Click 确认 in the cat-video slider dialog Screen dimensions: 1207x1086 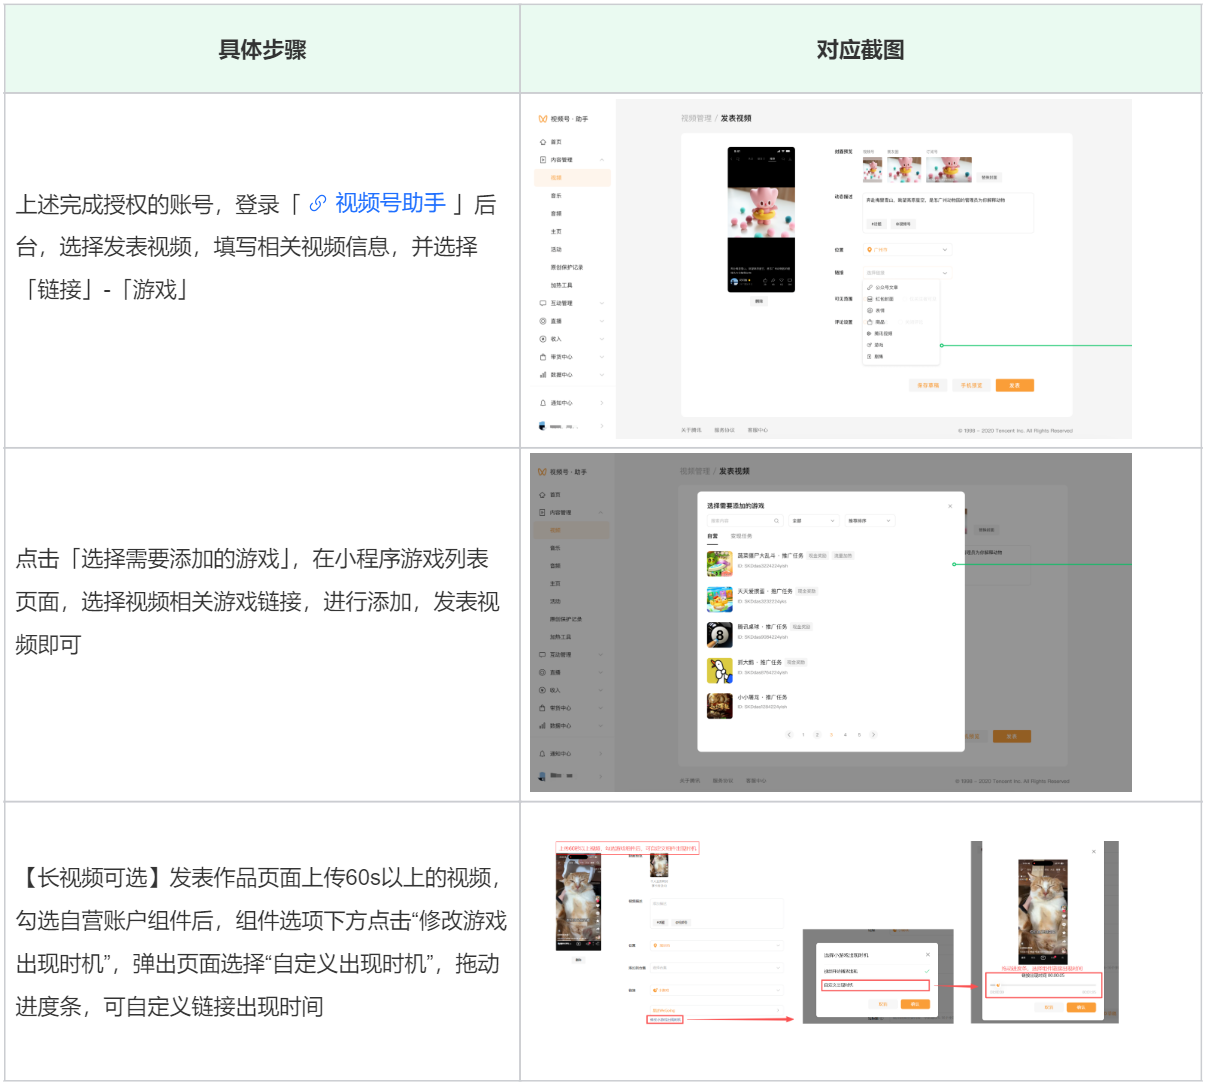pos(1081,1007)
